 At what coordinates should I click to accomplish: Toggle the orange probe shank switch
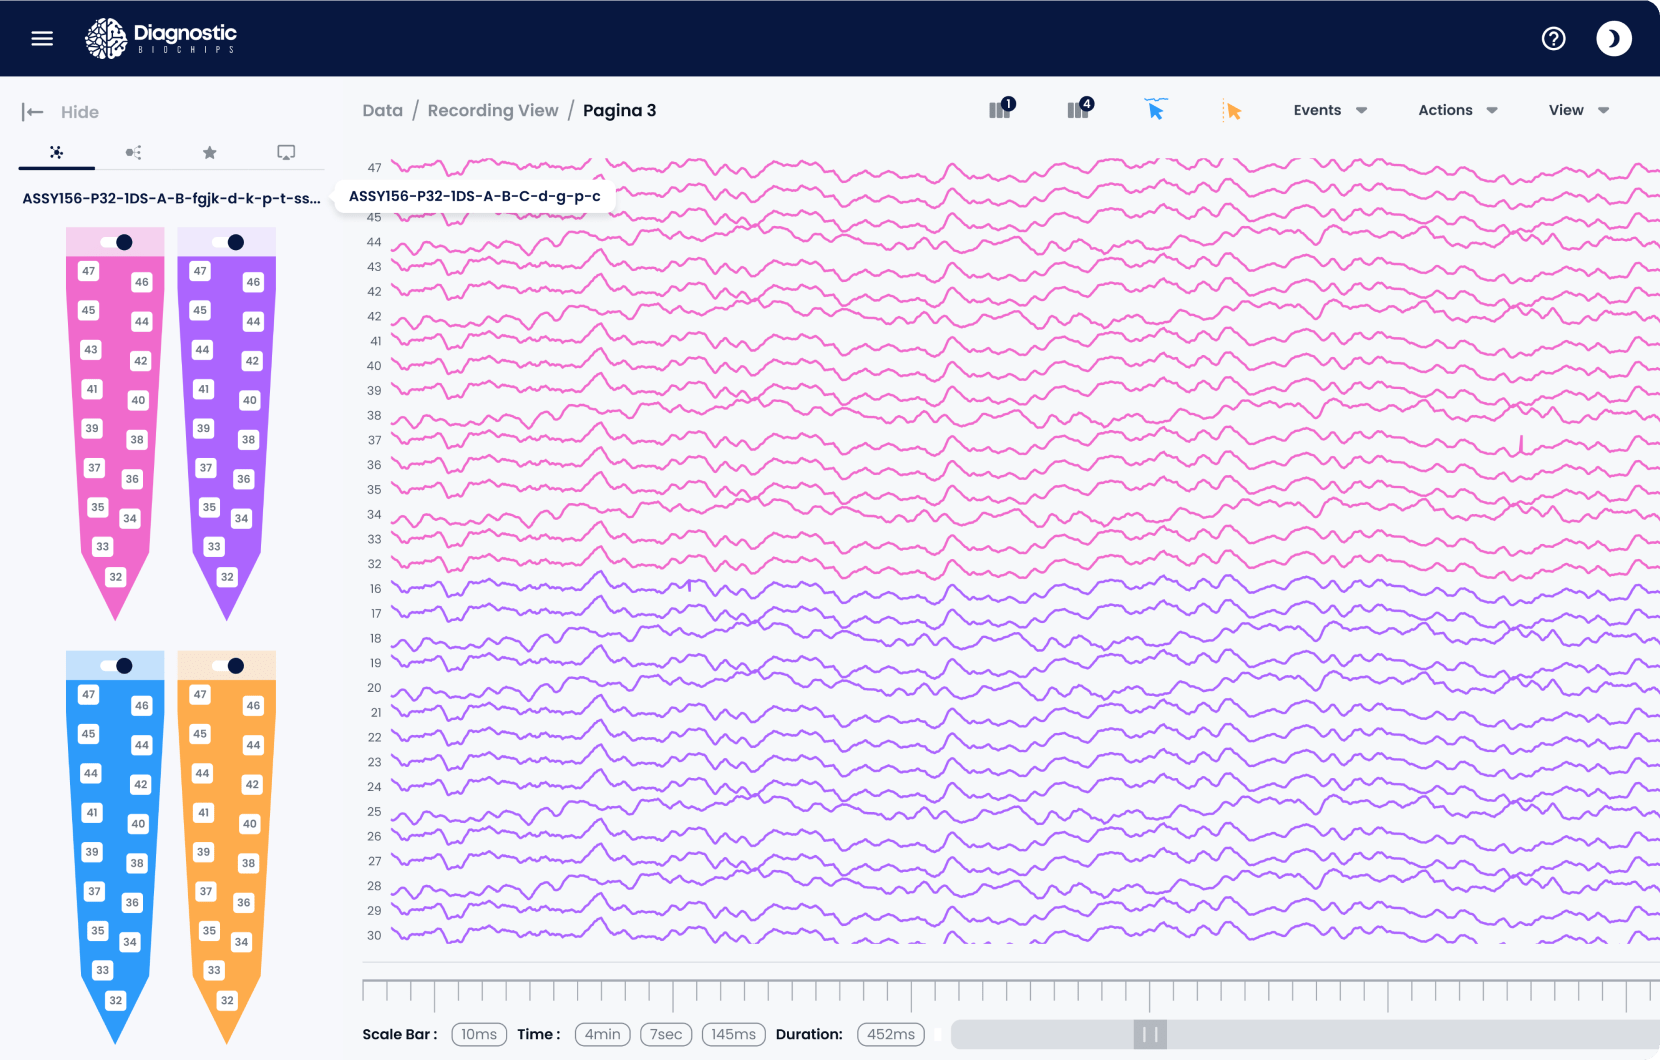coord(228,666)
